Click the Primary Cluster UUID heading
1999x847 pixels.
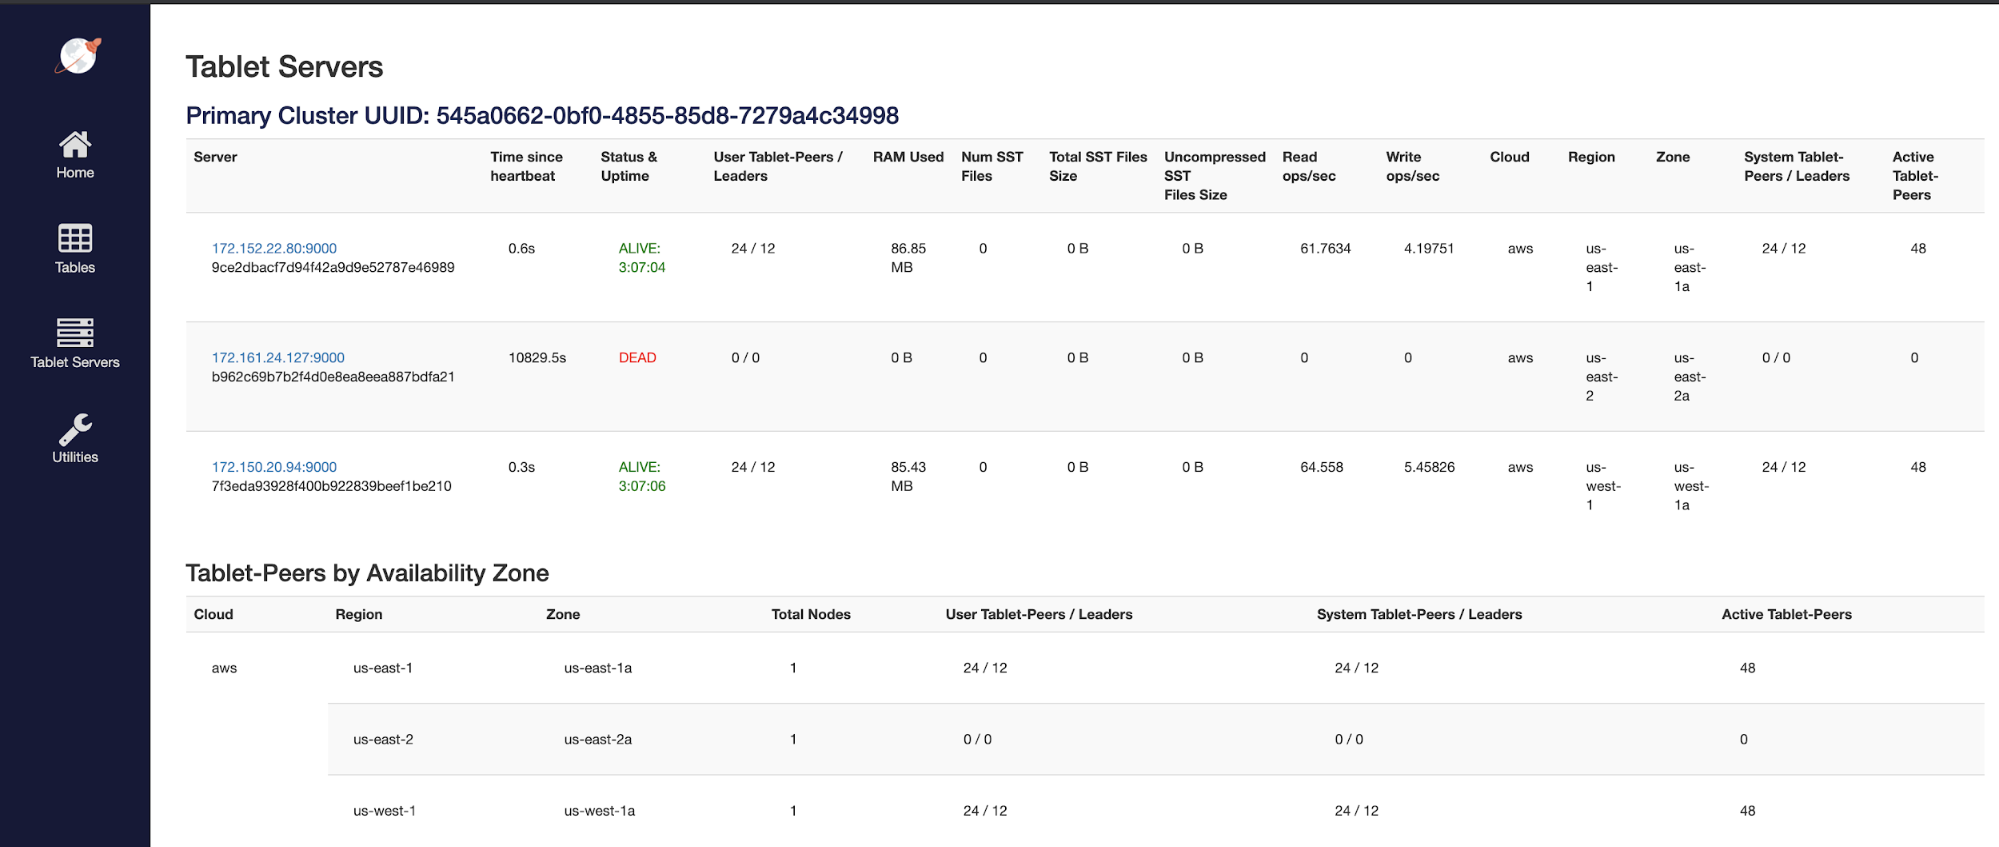pos(542,116)
